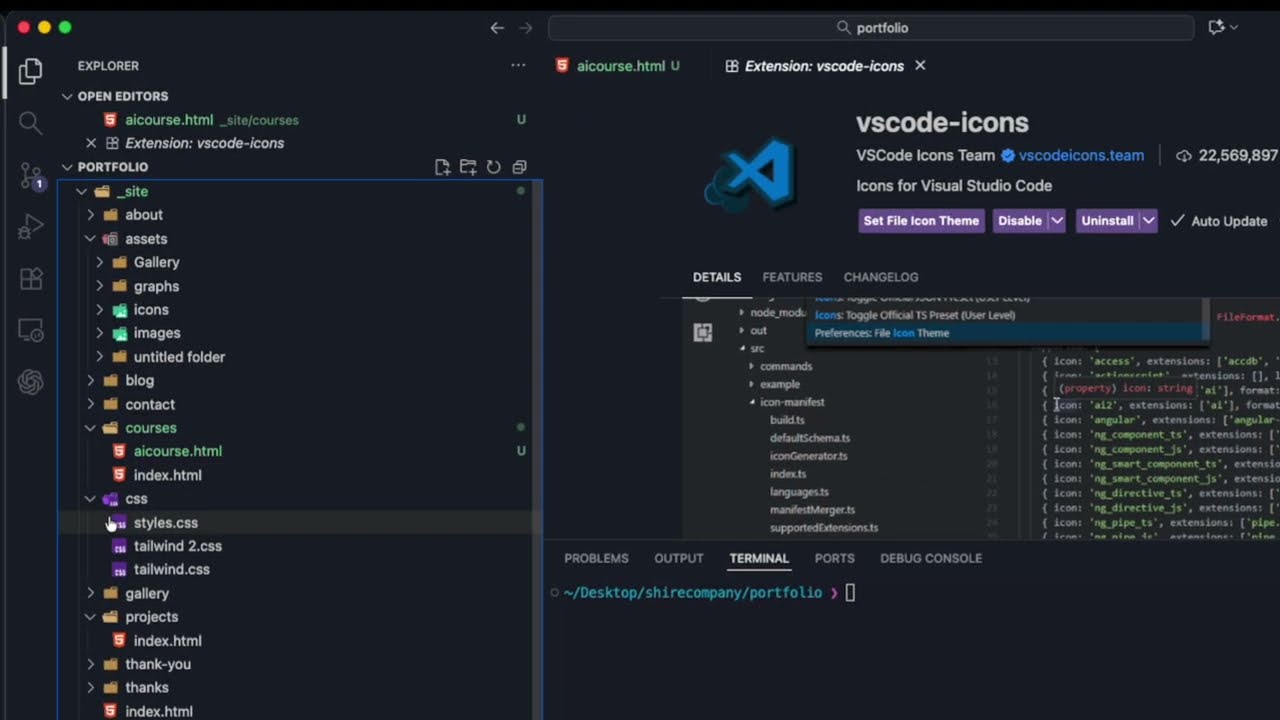Click the styles.css file icon

(119, 523)
